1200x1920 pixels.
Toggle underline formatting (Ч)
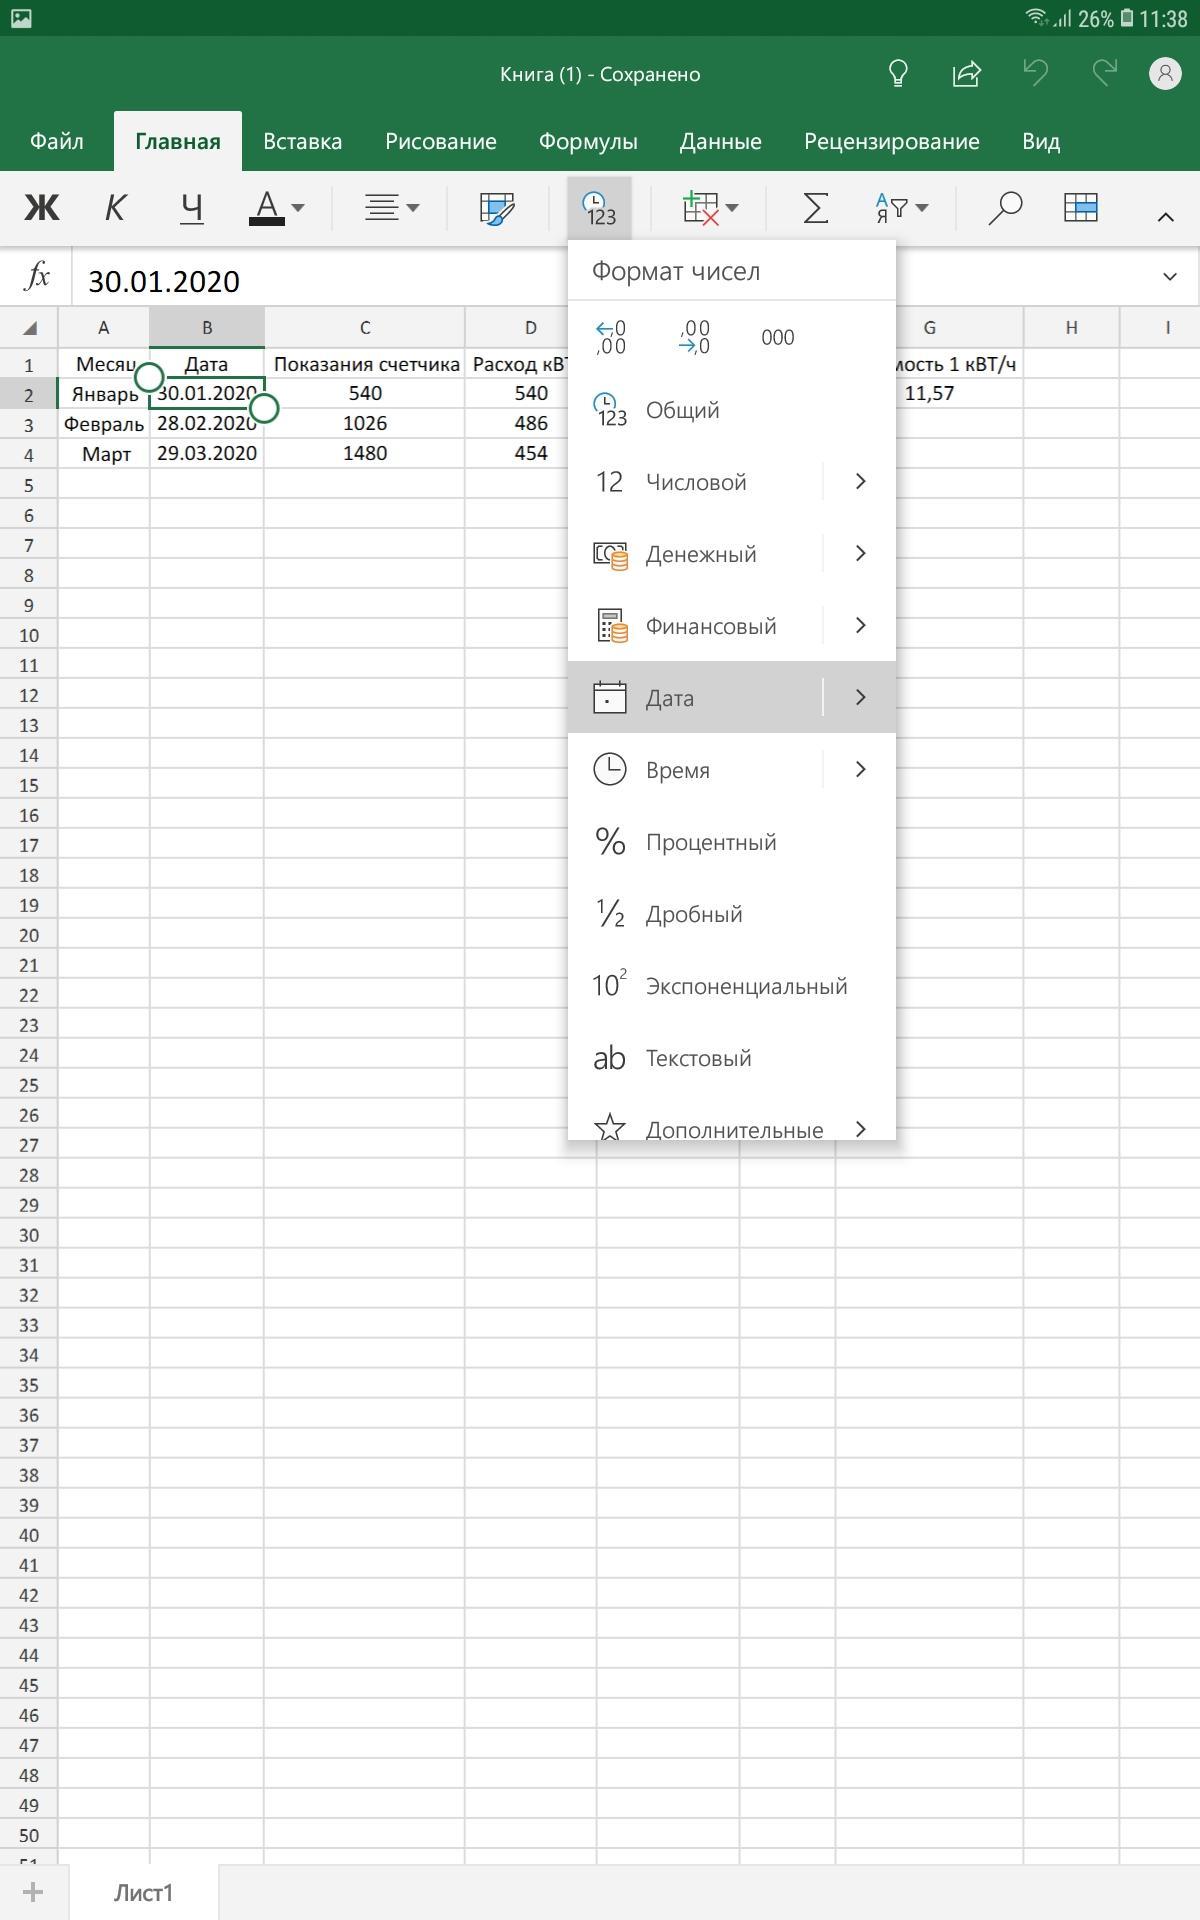(x=191, y=208)
